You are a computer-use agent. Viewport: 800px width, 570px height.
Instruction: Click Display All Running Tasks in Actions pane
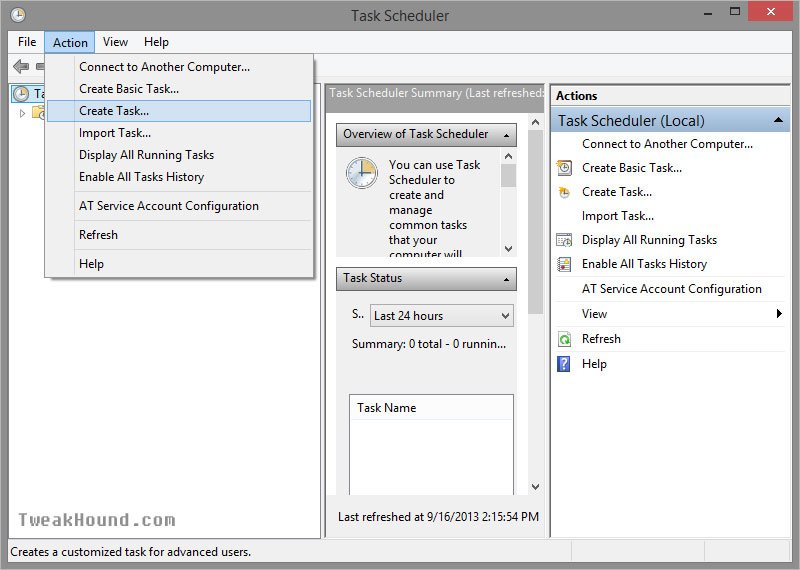click(649, 240)
